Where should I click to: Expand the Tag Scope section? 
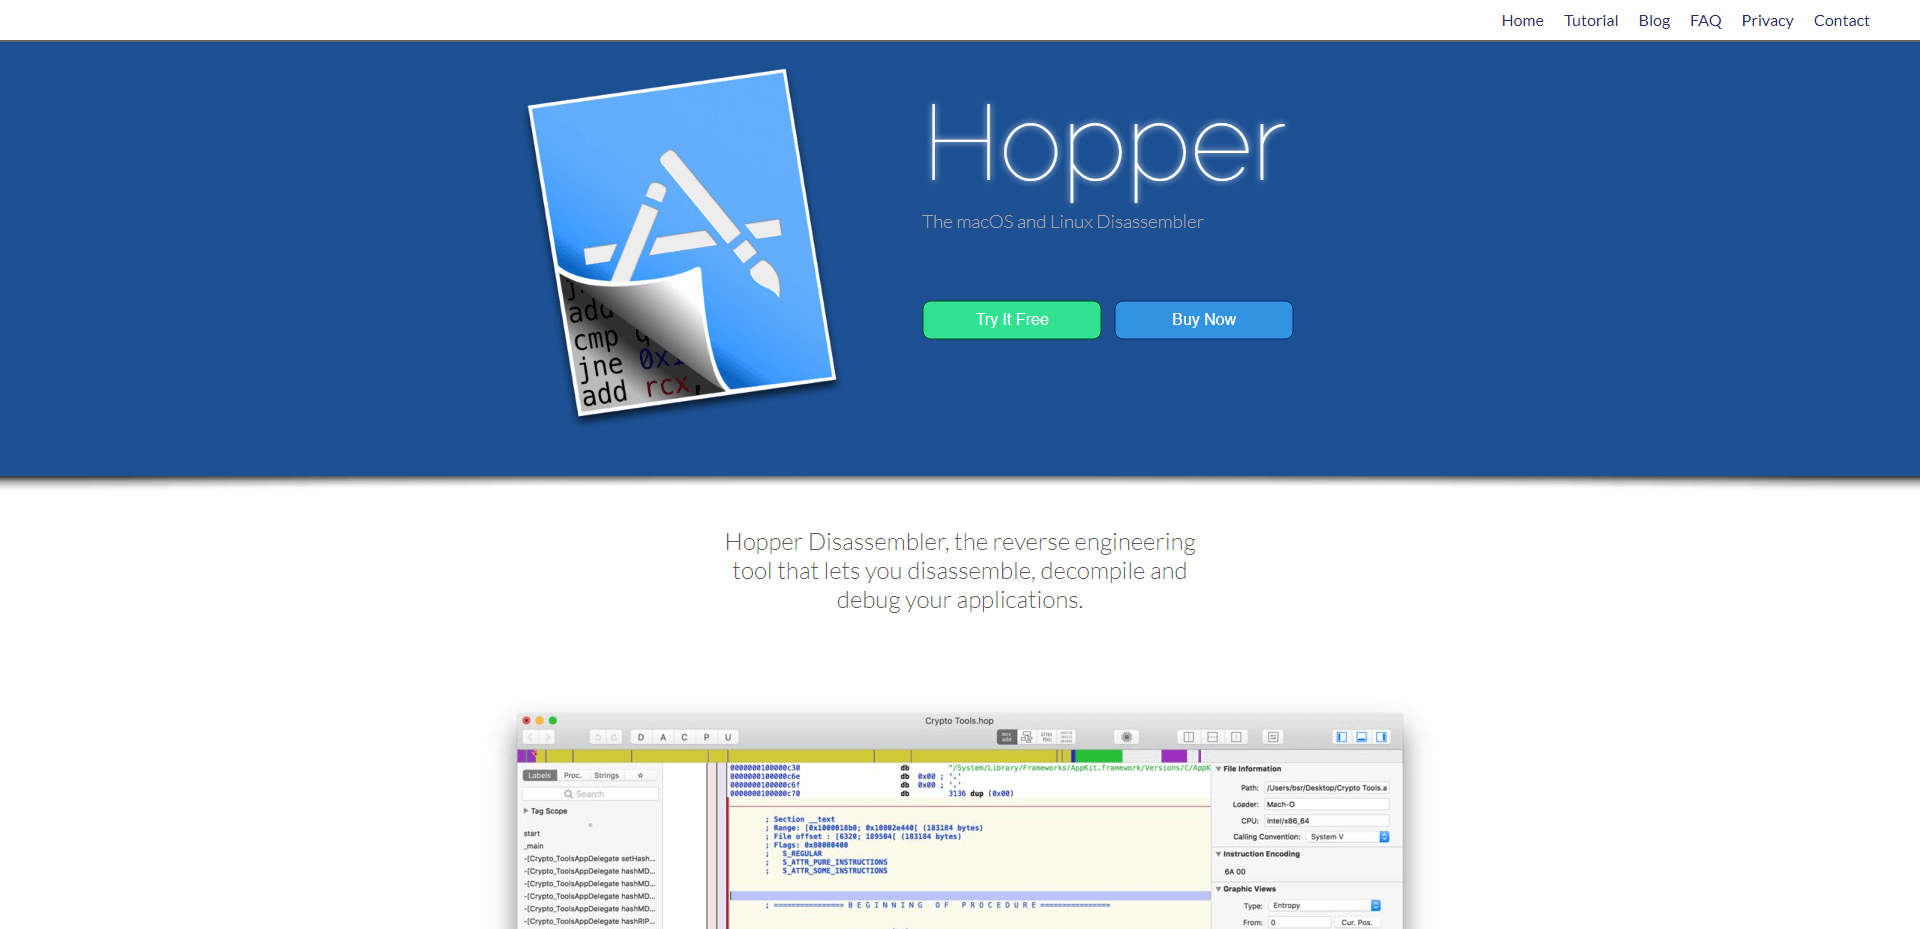[527, 811]
